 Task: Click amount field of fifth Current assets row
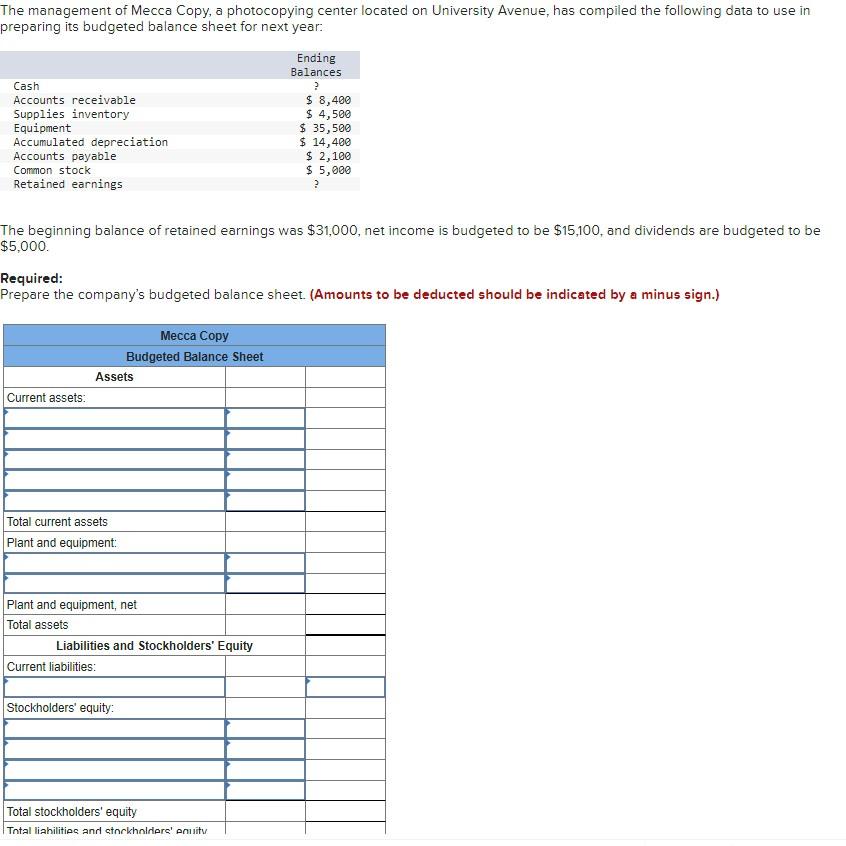265,500
